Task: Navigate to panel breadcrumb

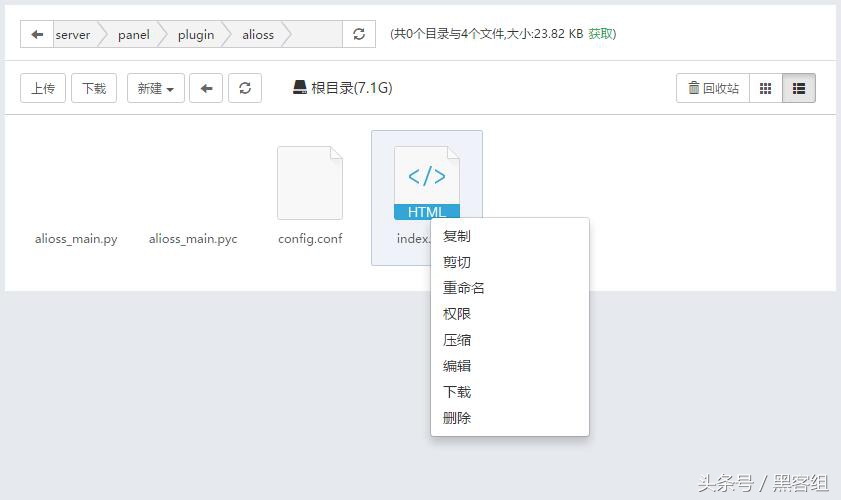Action: pos(134,35)
